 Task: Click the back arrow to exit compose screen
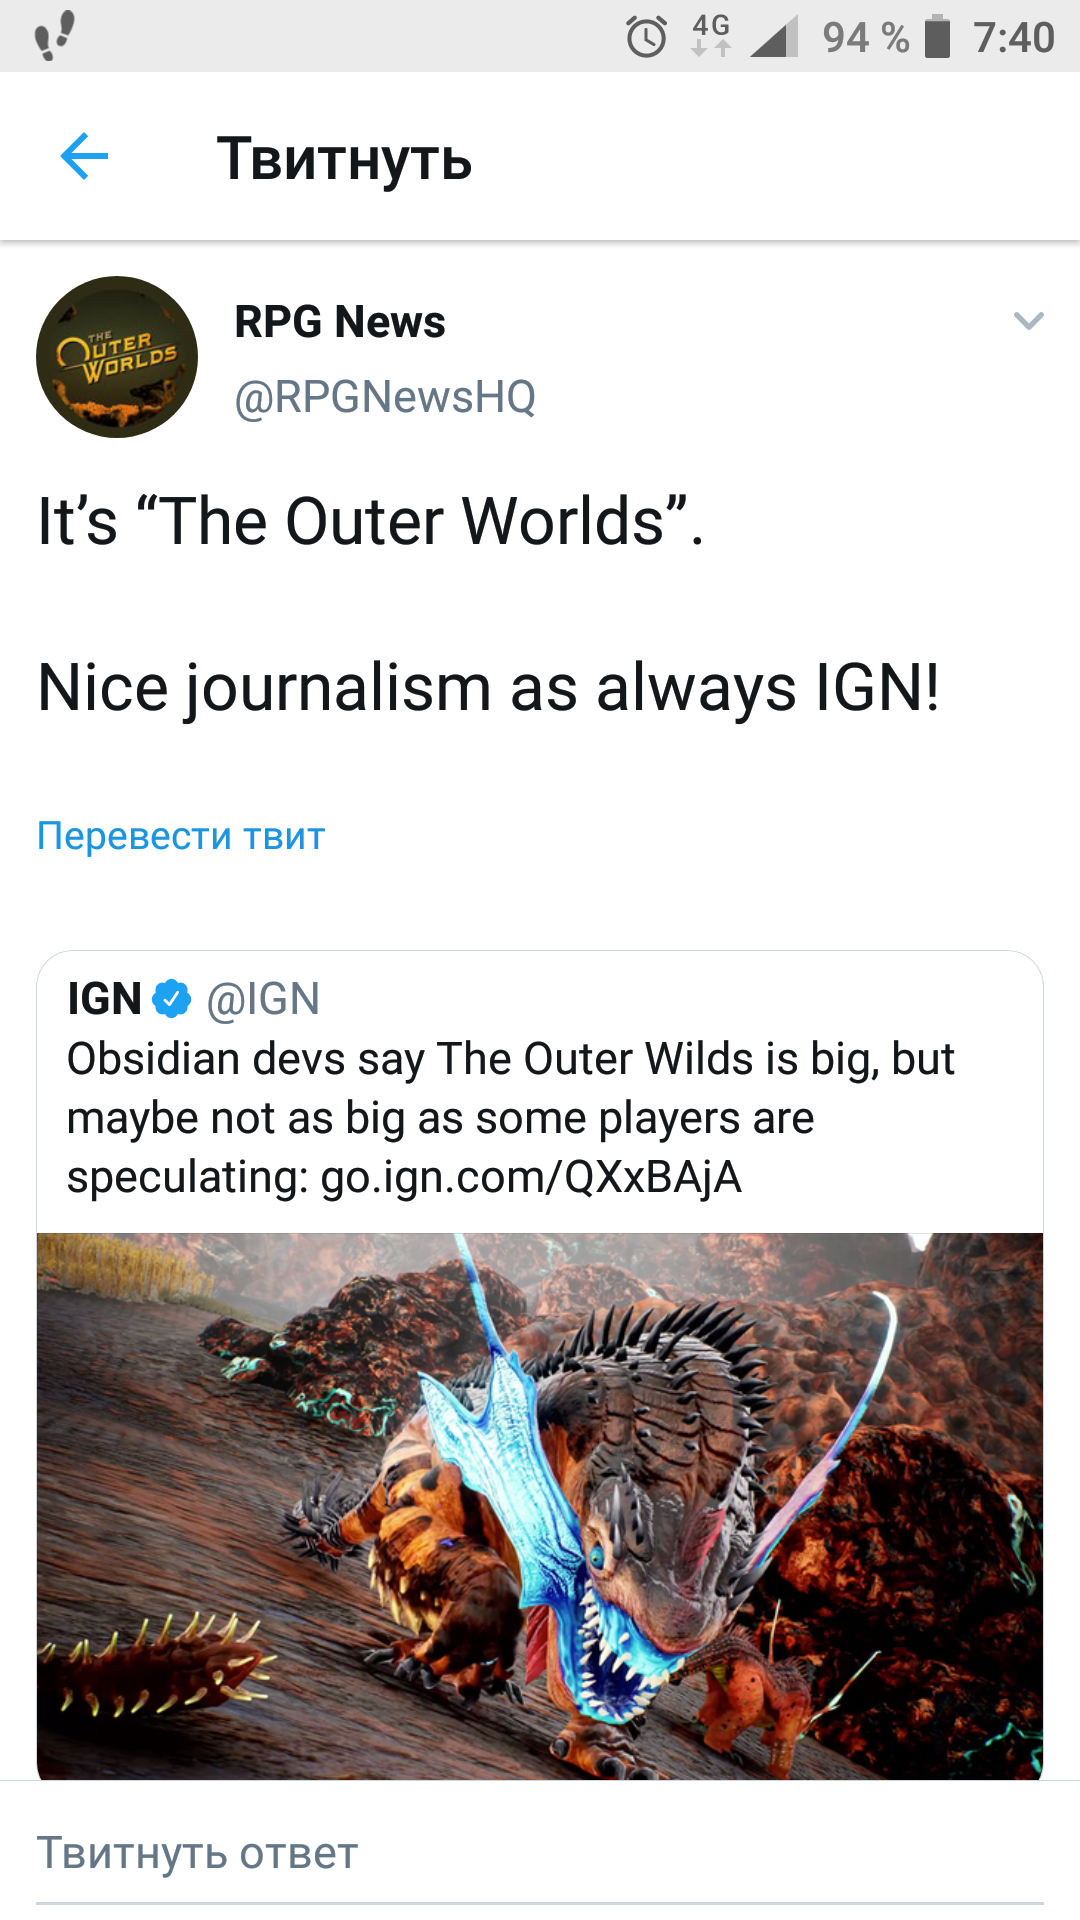(x=83, y=156)
